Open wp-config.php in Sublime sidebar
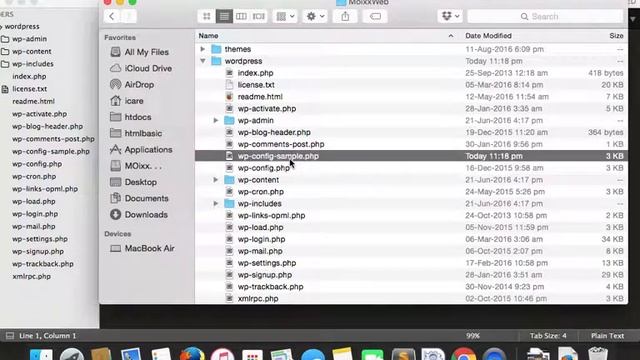This screenshot has height=360, width=640. (x=37, y=164)
